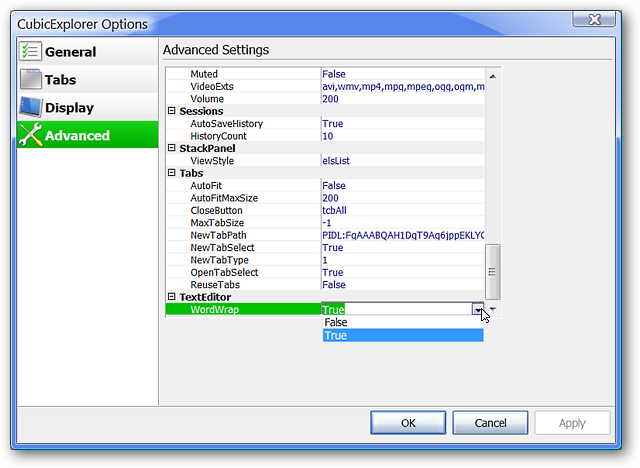Choose False in the WordWrap dropdown list
The height and width of the screenshot is (468, 640).
(x=403, y=322)
